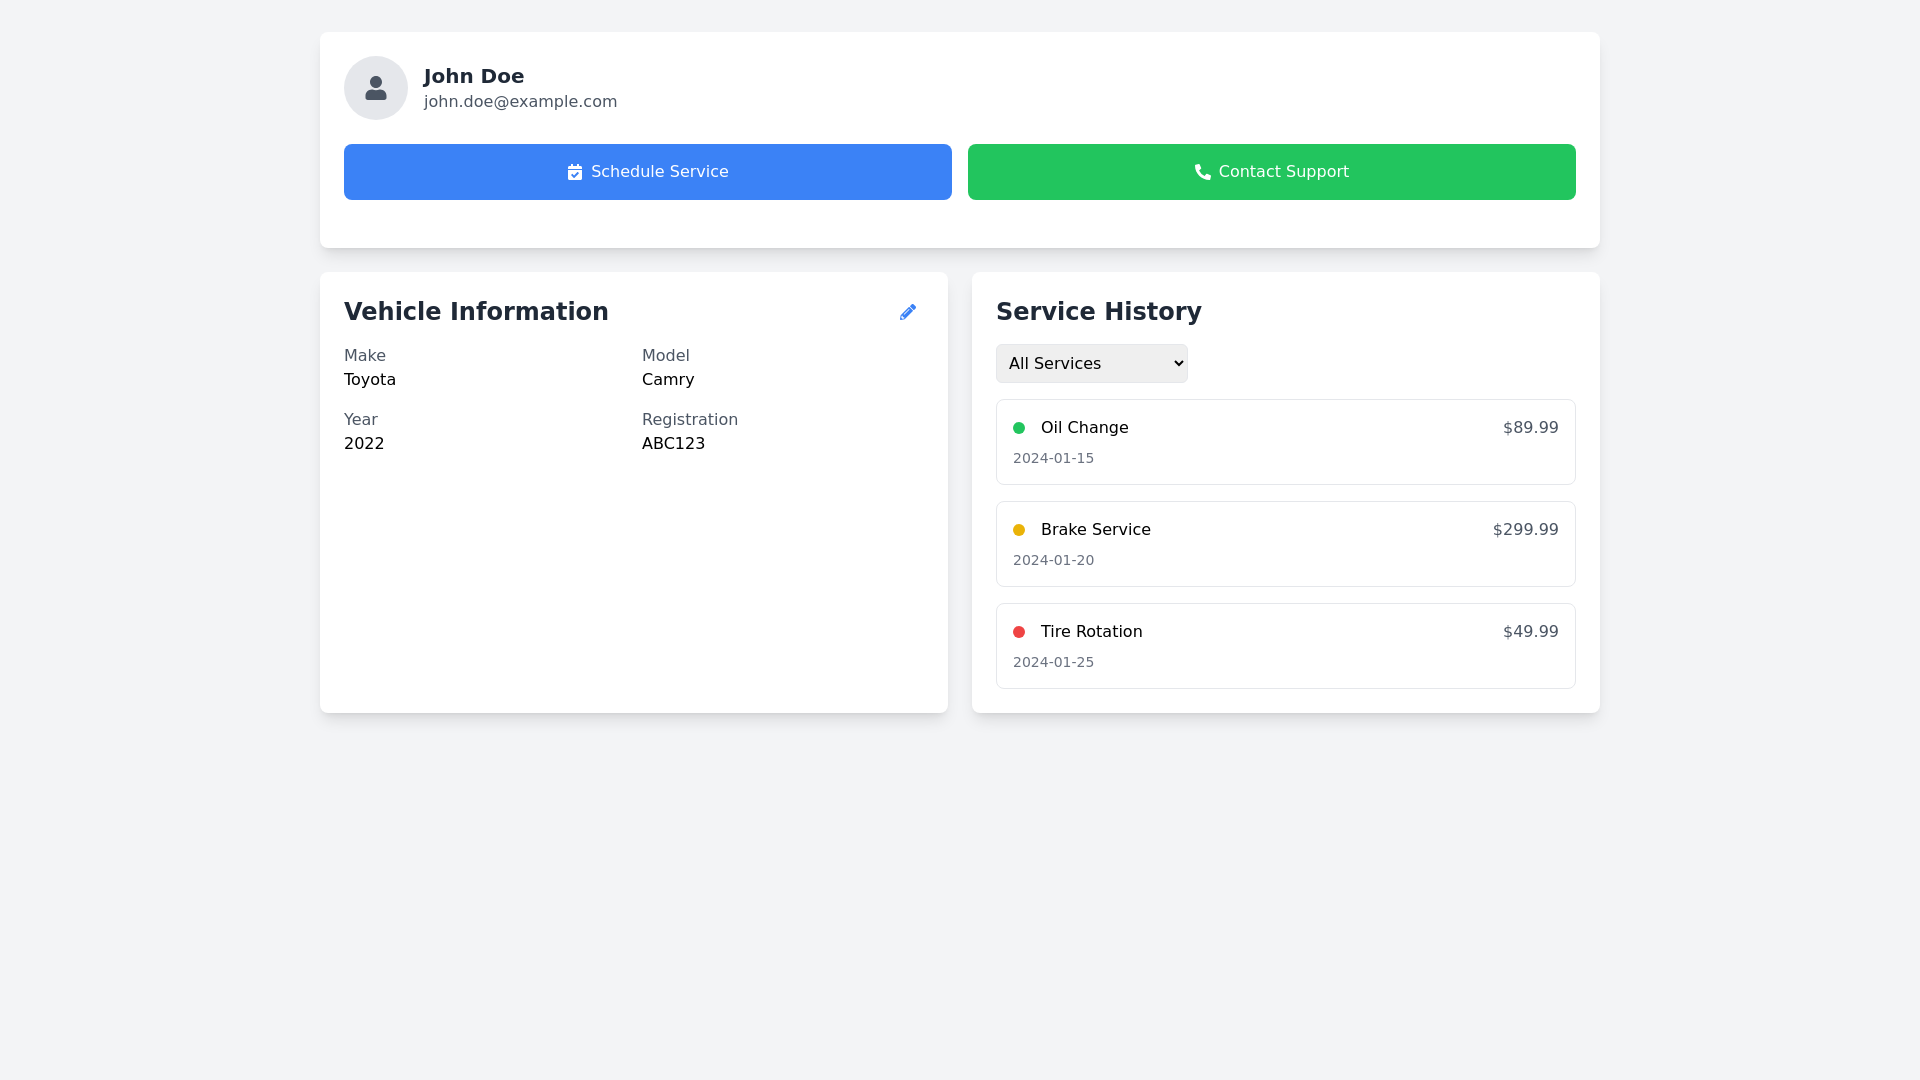The image size is (1920, 1080).
Task: Open the Brake Service entry
Action: (x=1286, y=544)
